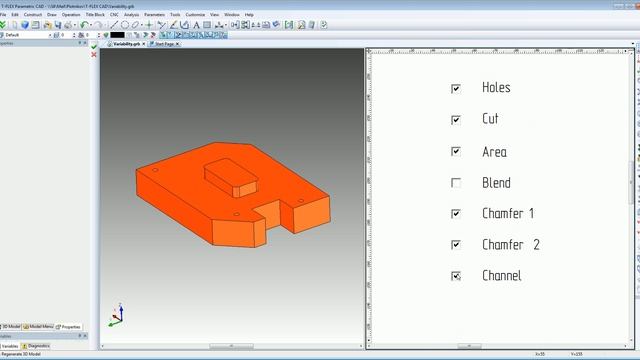Open the Parameters menu
The width and height of the screenshot is (640, 360).
[154, 15]
